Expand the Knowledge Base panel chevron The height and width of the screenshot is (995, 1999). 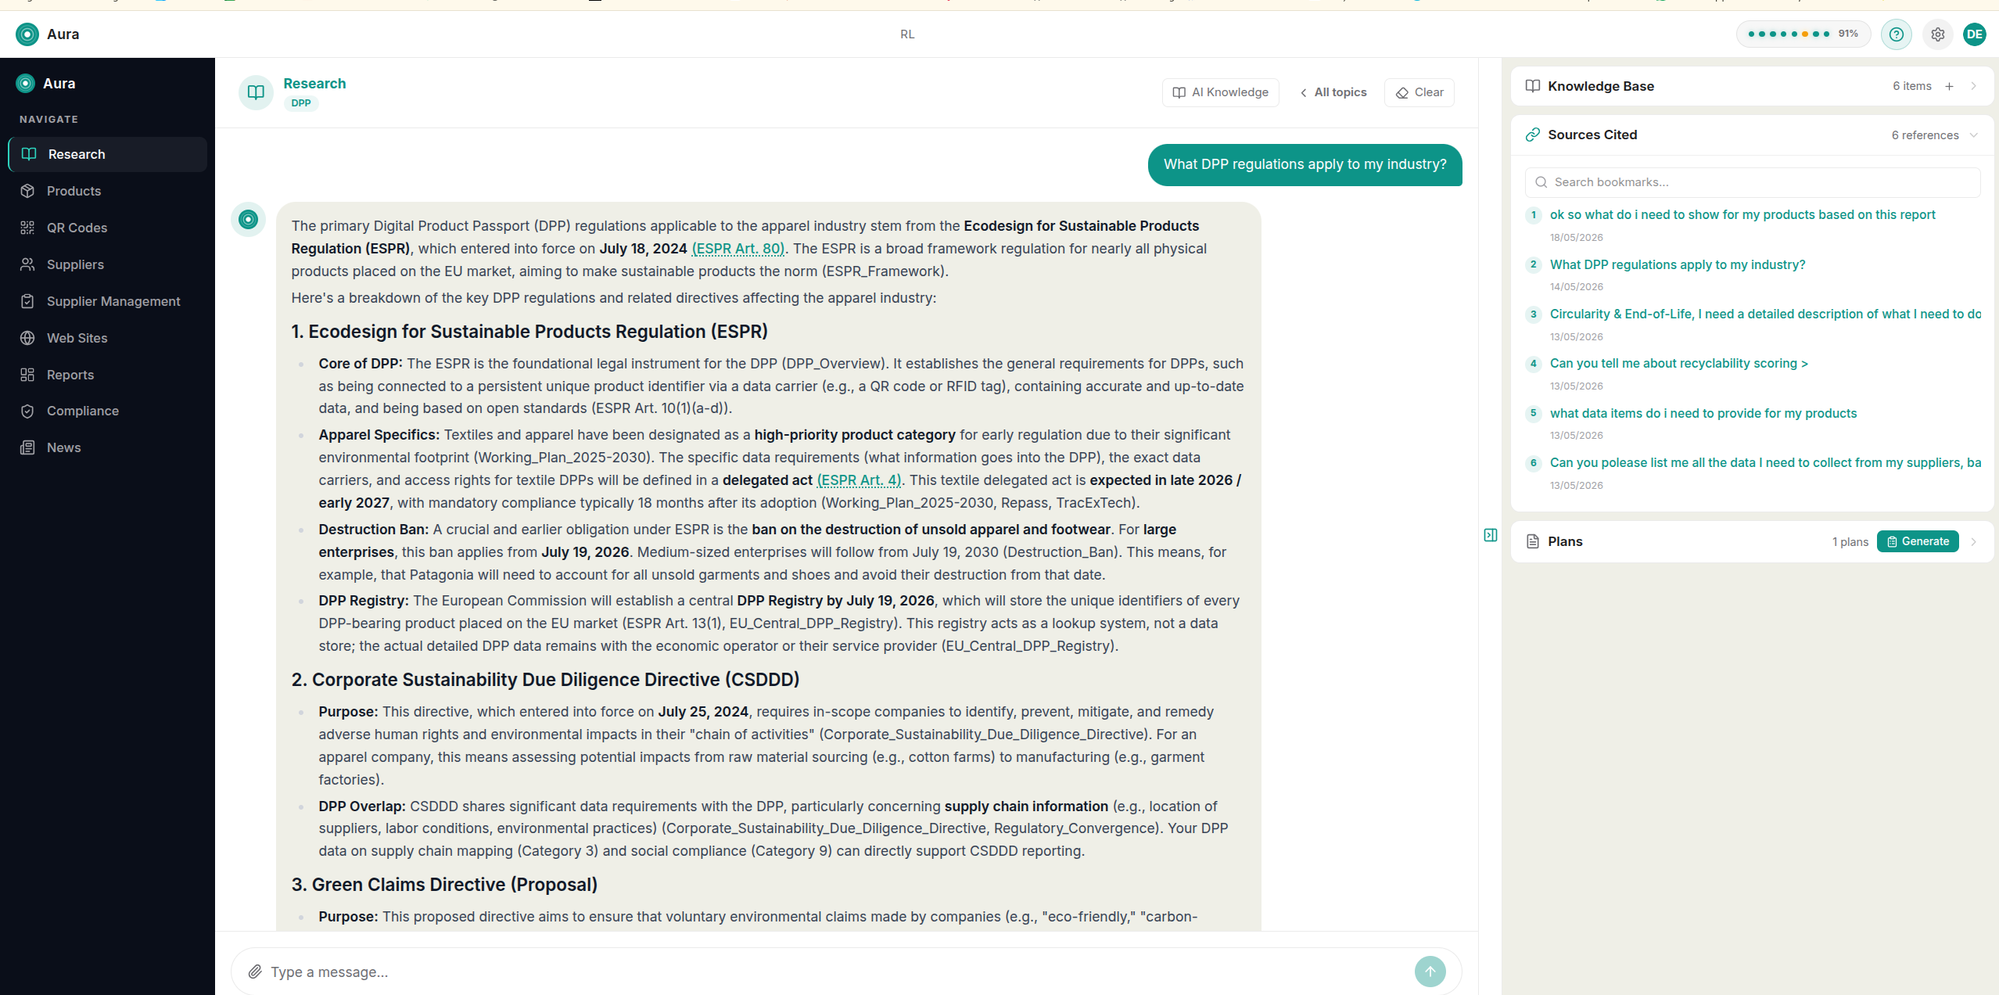1974,86
